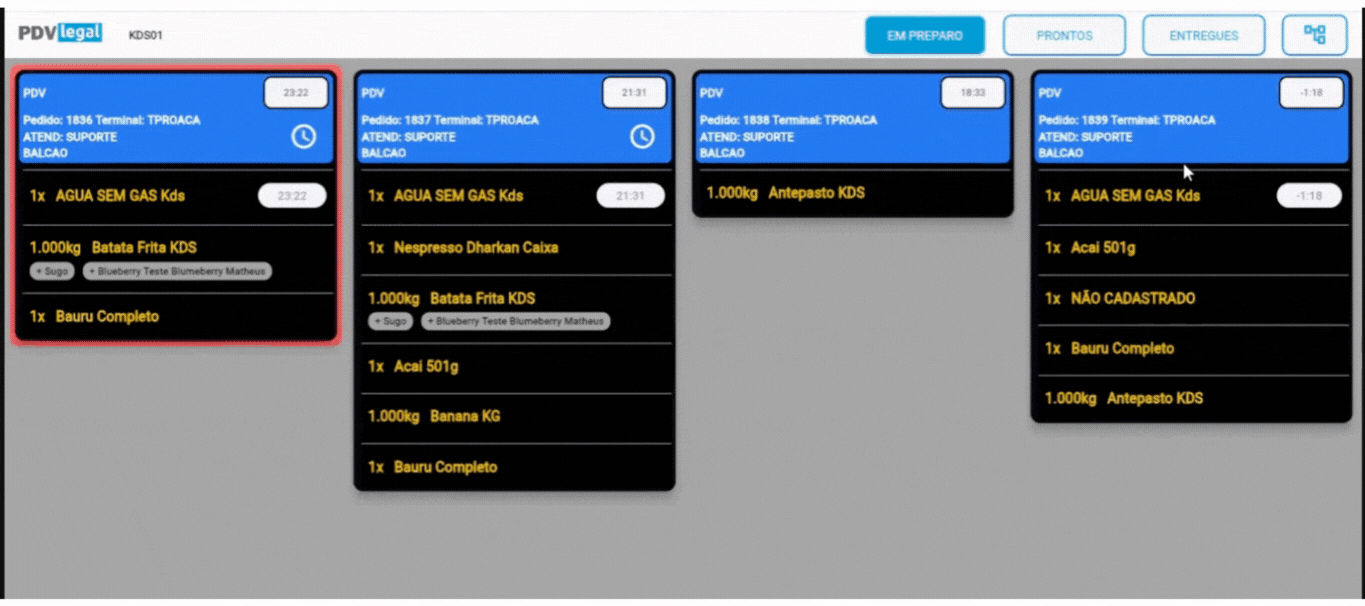The image size is (1365, 606).
Task: Click the 21:31 timer in order 1837 header
Action: pos(634,93)
